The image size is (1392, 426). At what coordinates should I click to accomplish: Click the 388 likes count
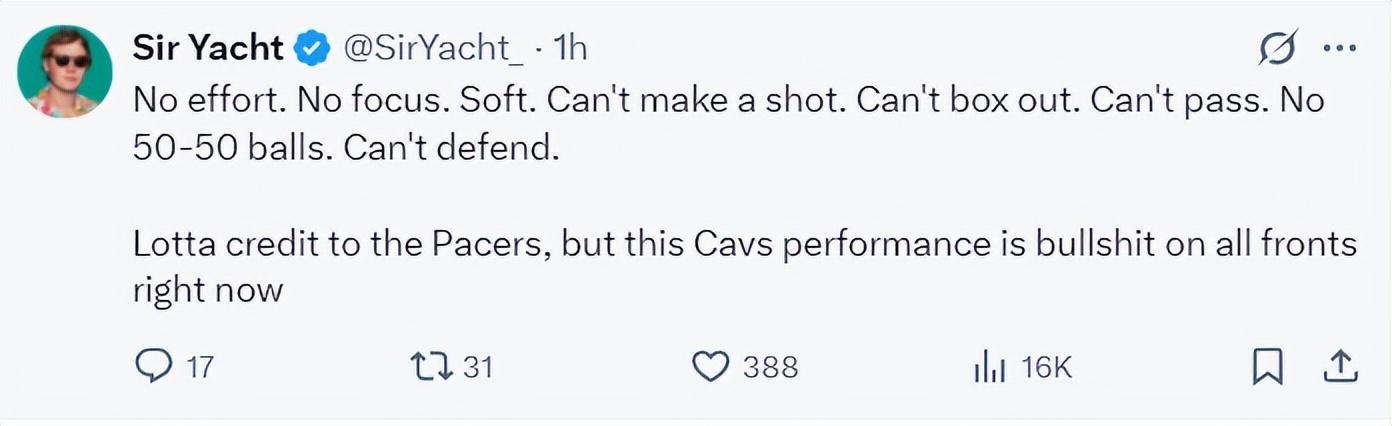point(770,368)
